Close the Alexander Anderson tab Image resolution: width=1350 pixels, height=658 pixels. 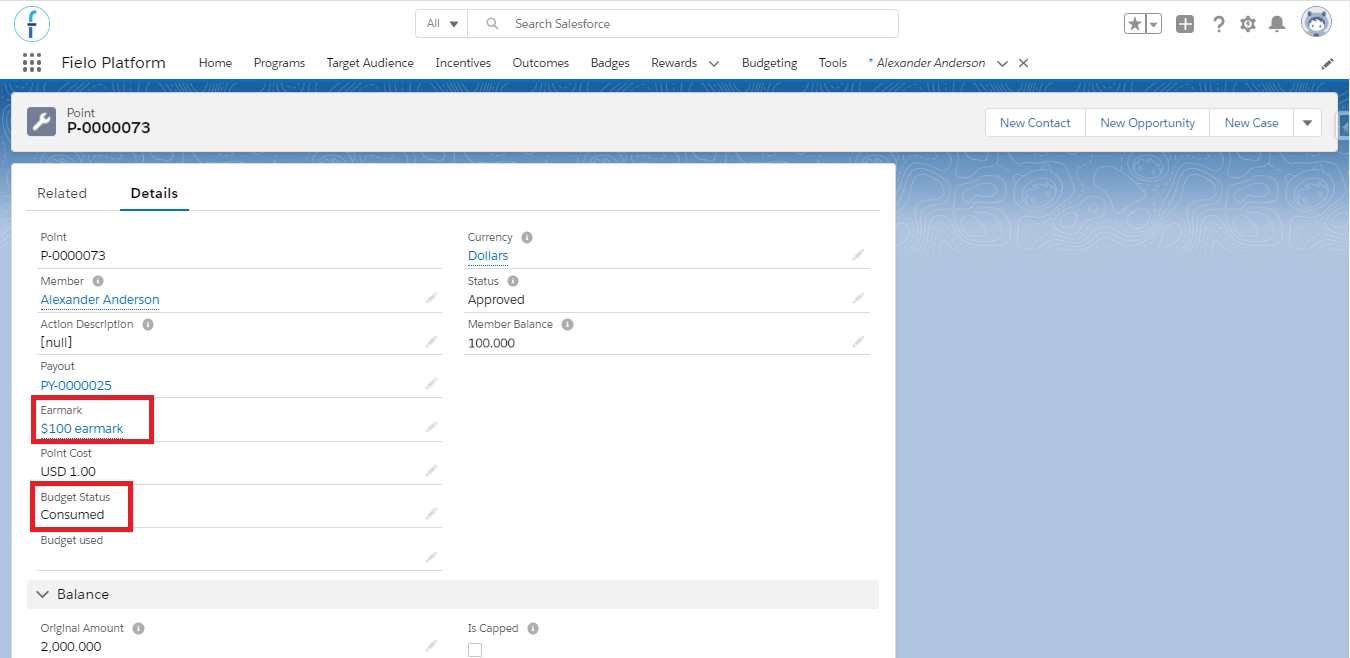point(1023,63)
